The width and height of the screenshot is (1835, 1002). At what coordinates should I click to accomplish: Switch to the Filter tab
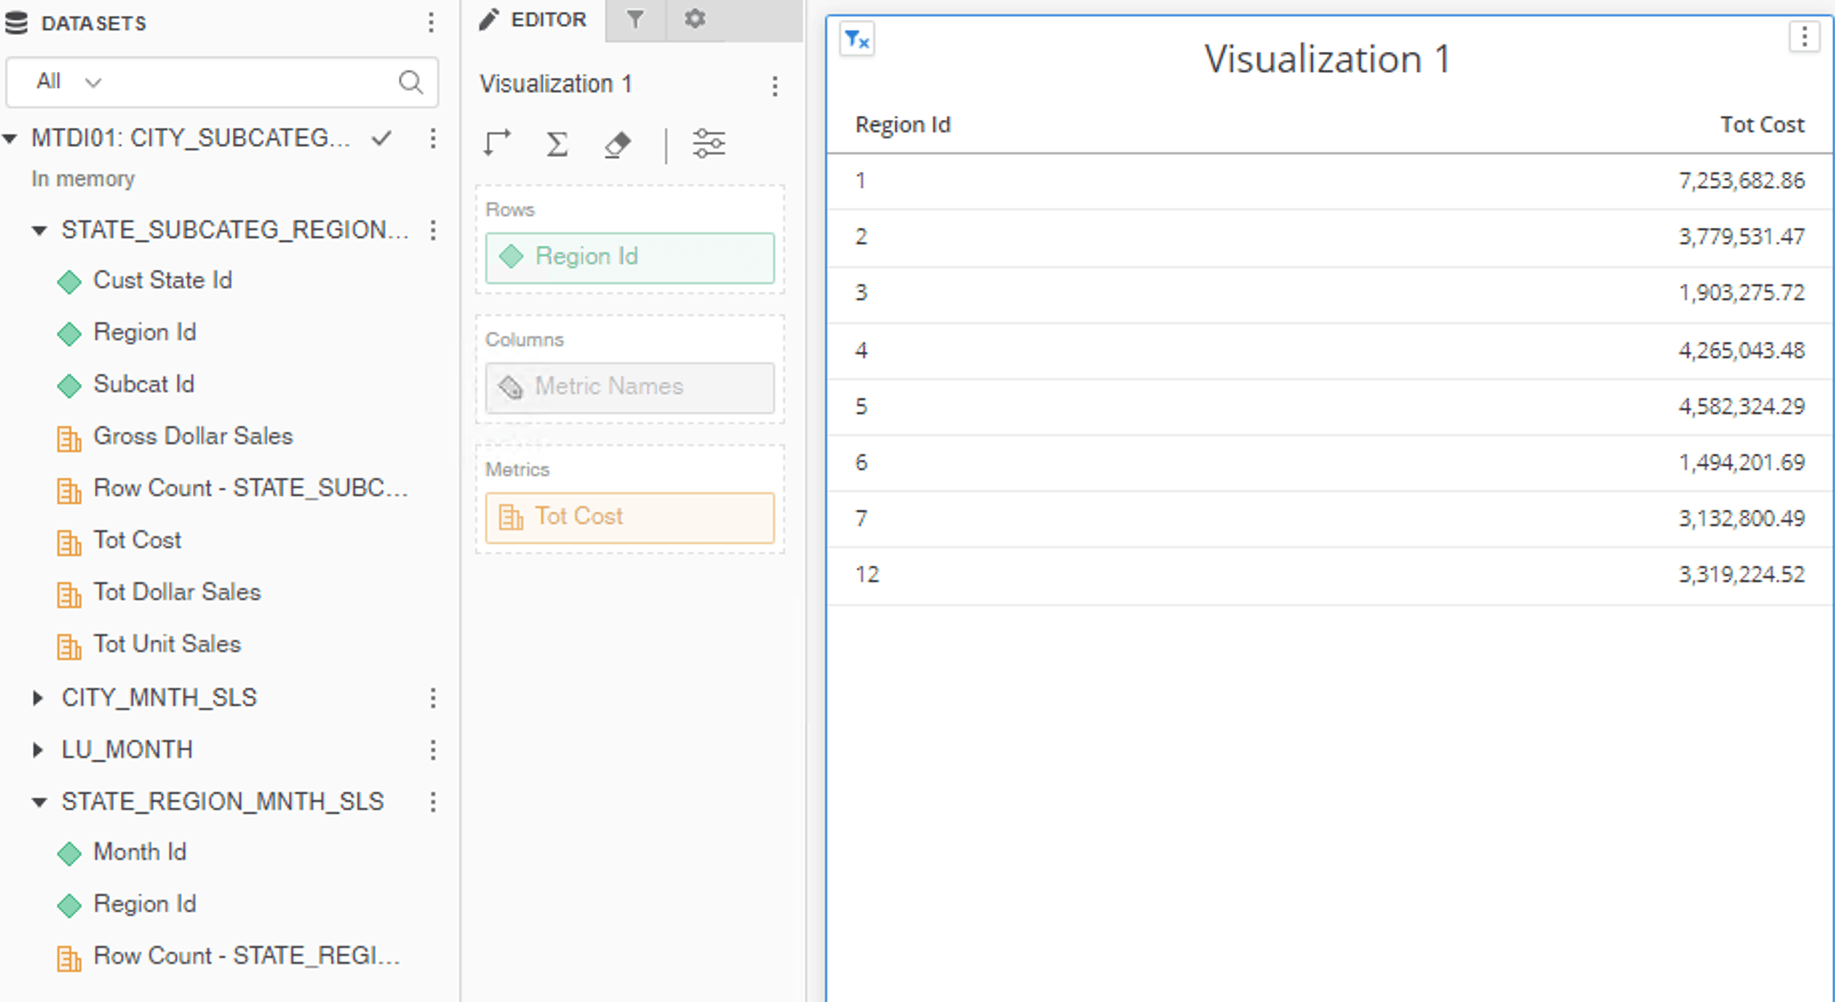click(x=635, y=19)
